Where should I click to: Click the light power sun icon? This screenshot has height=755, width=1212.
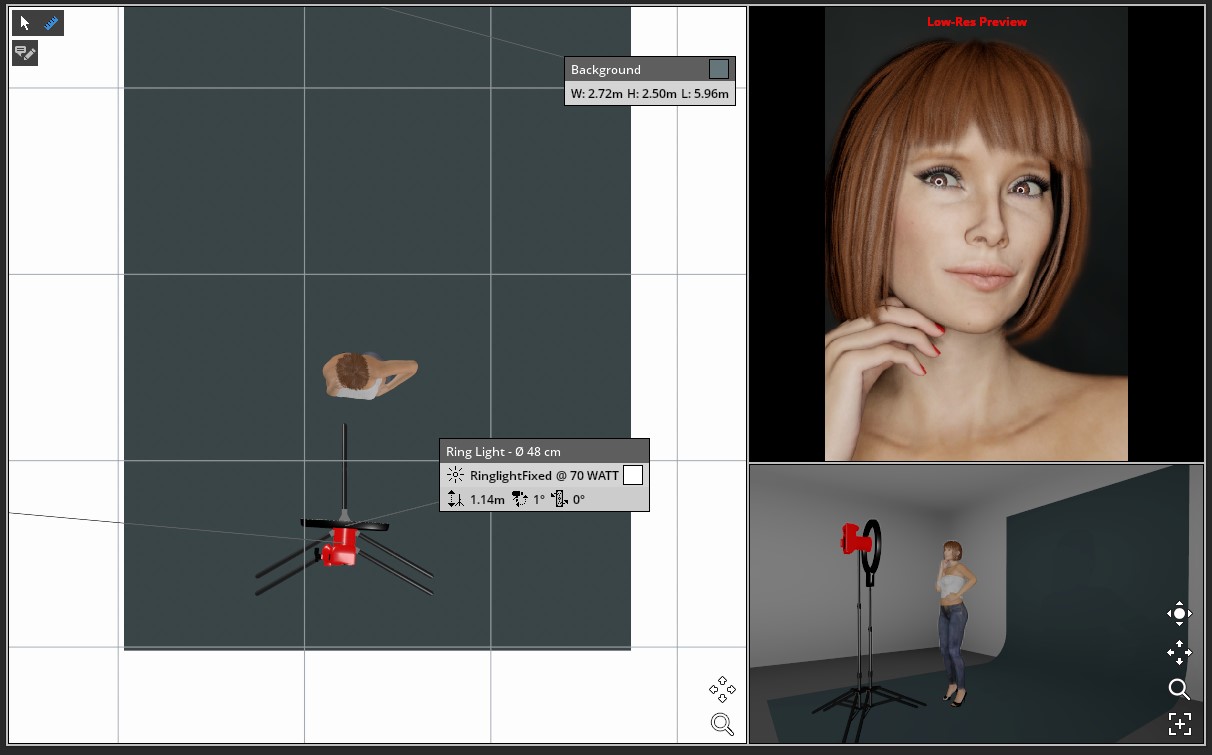(x=455, y=475)
